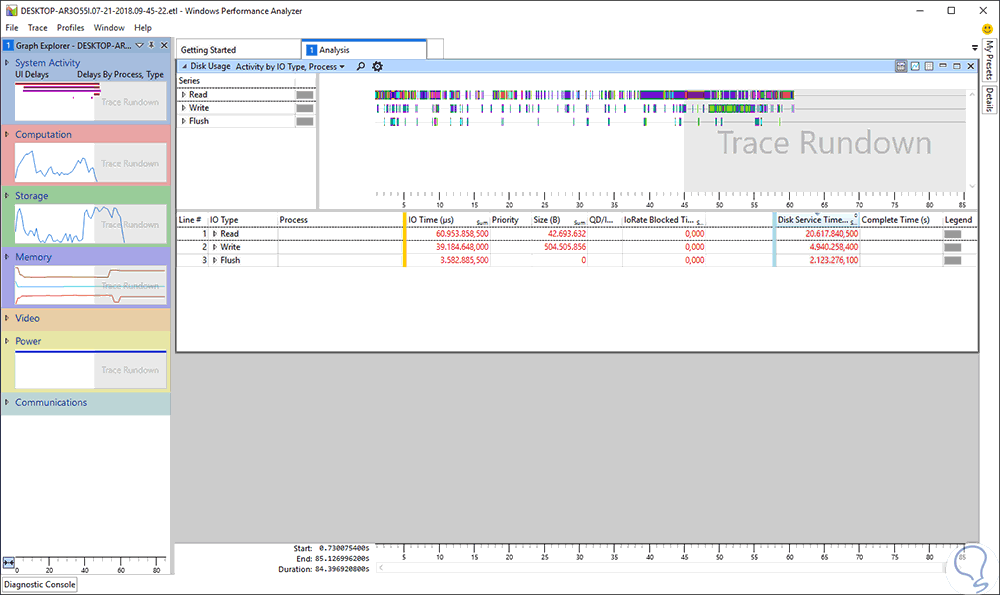Expand the Computation category
This screenshot has height=595, width=1000.
click(7, 134)
